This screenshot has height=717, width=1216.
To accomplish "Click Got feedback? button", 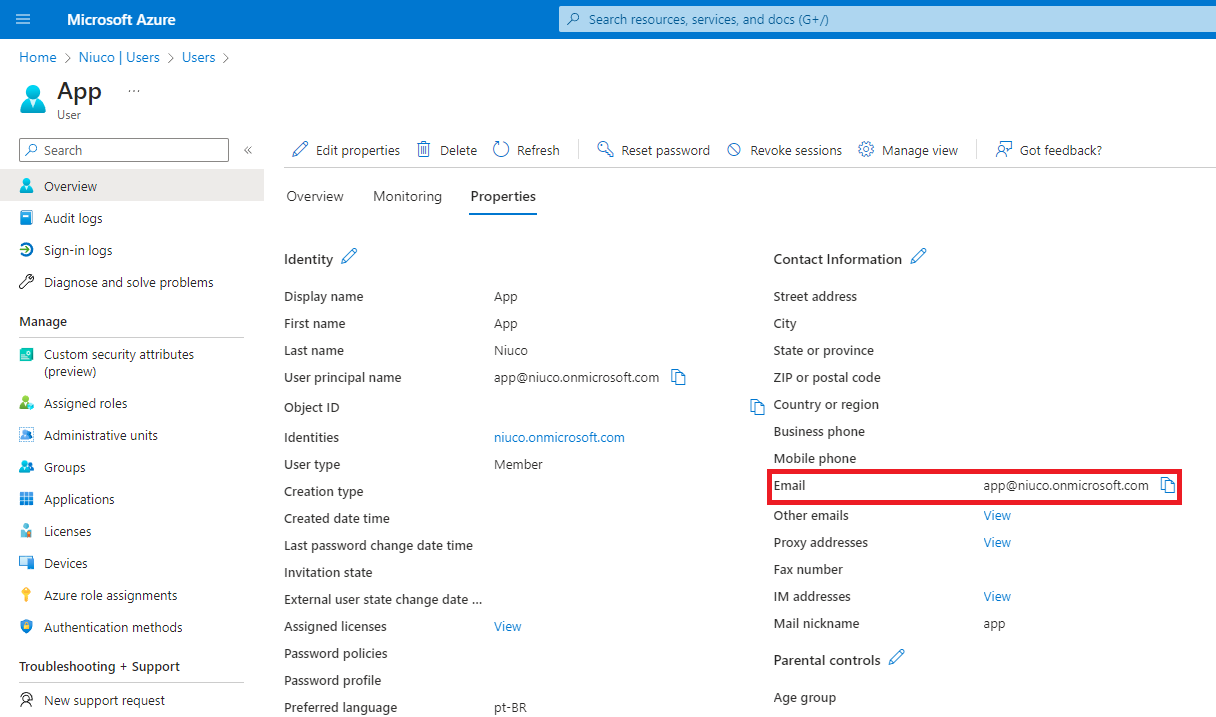I will [x=1049, y=150].
